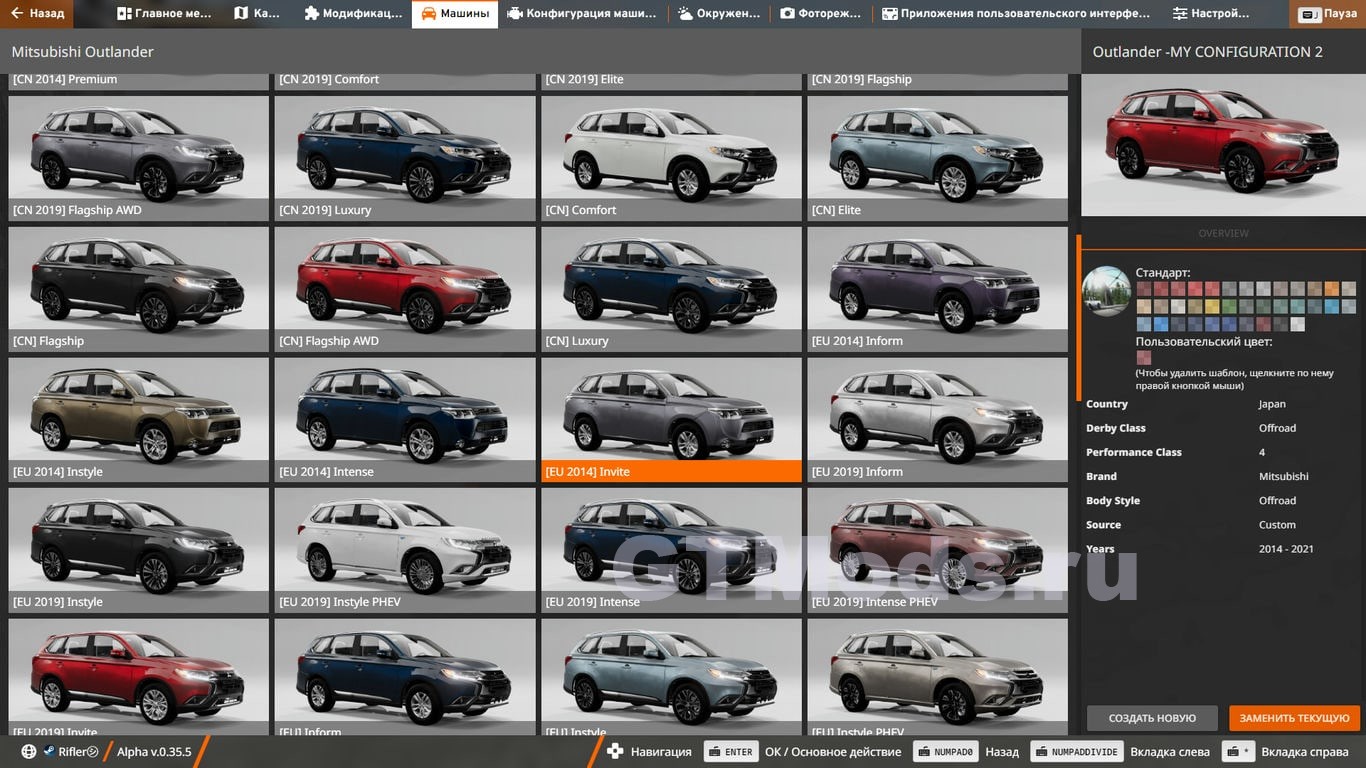Click the Пауза button
The width and height of the screenshot is (1366, 768).
pos(1328,14)
